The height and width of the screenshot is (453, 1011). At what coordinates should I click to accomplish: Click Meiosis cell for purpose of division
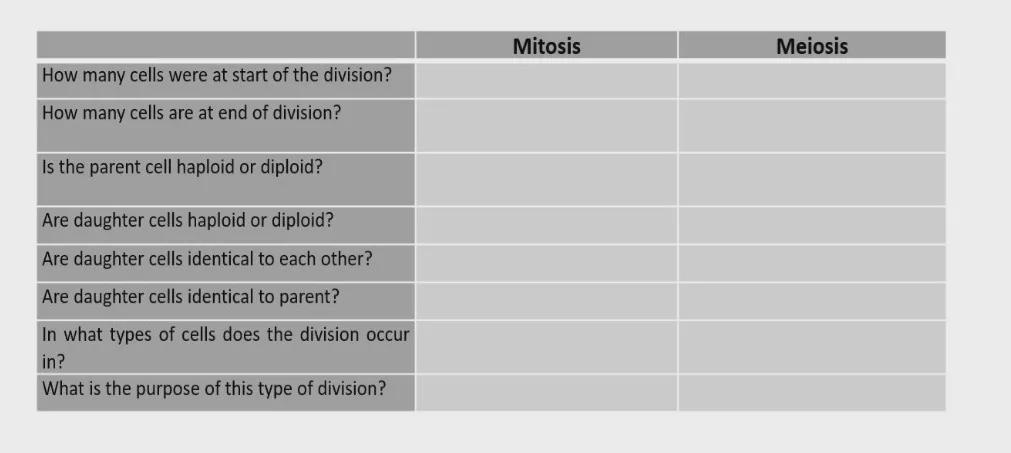pos(811,392)
